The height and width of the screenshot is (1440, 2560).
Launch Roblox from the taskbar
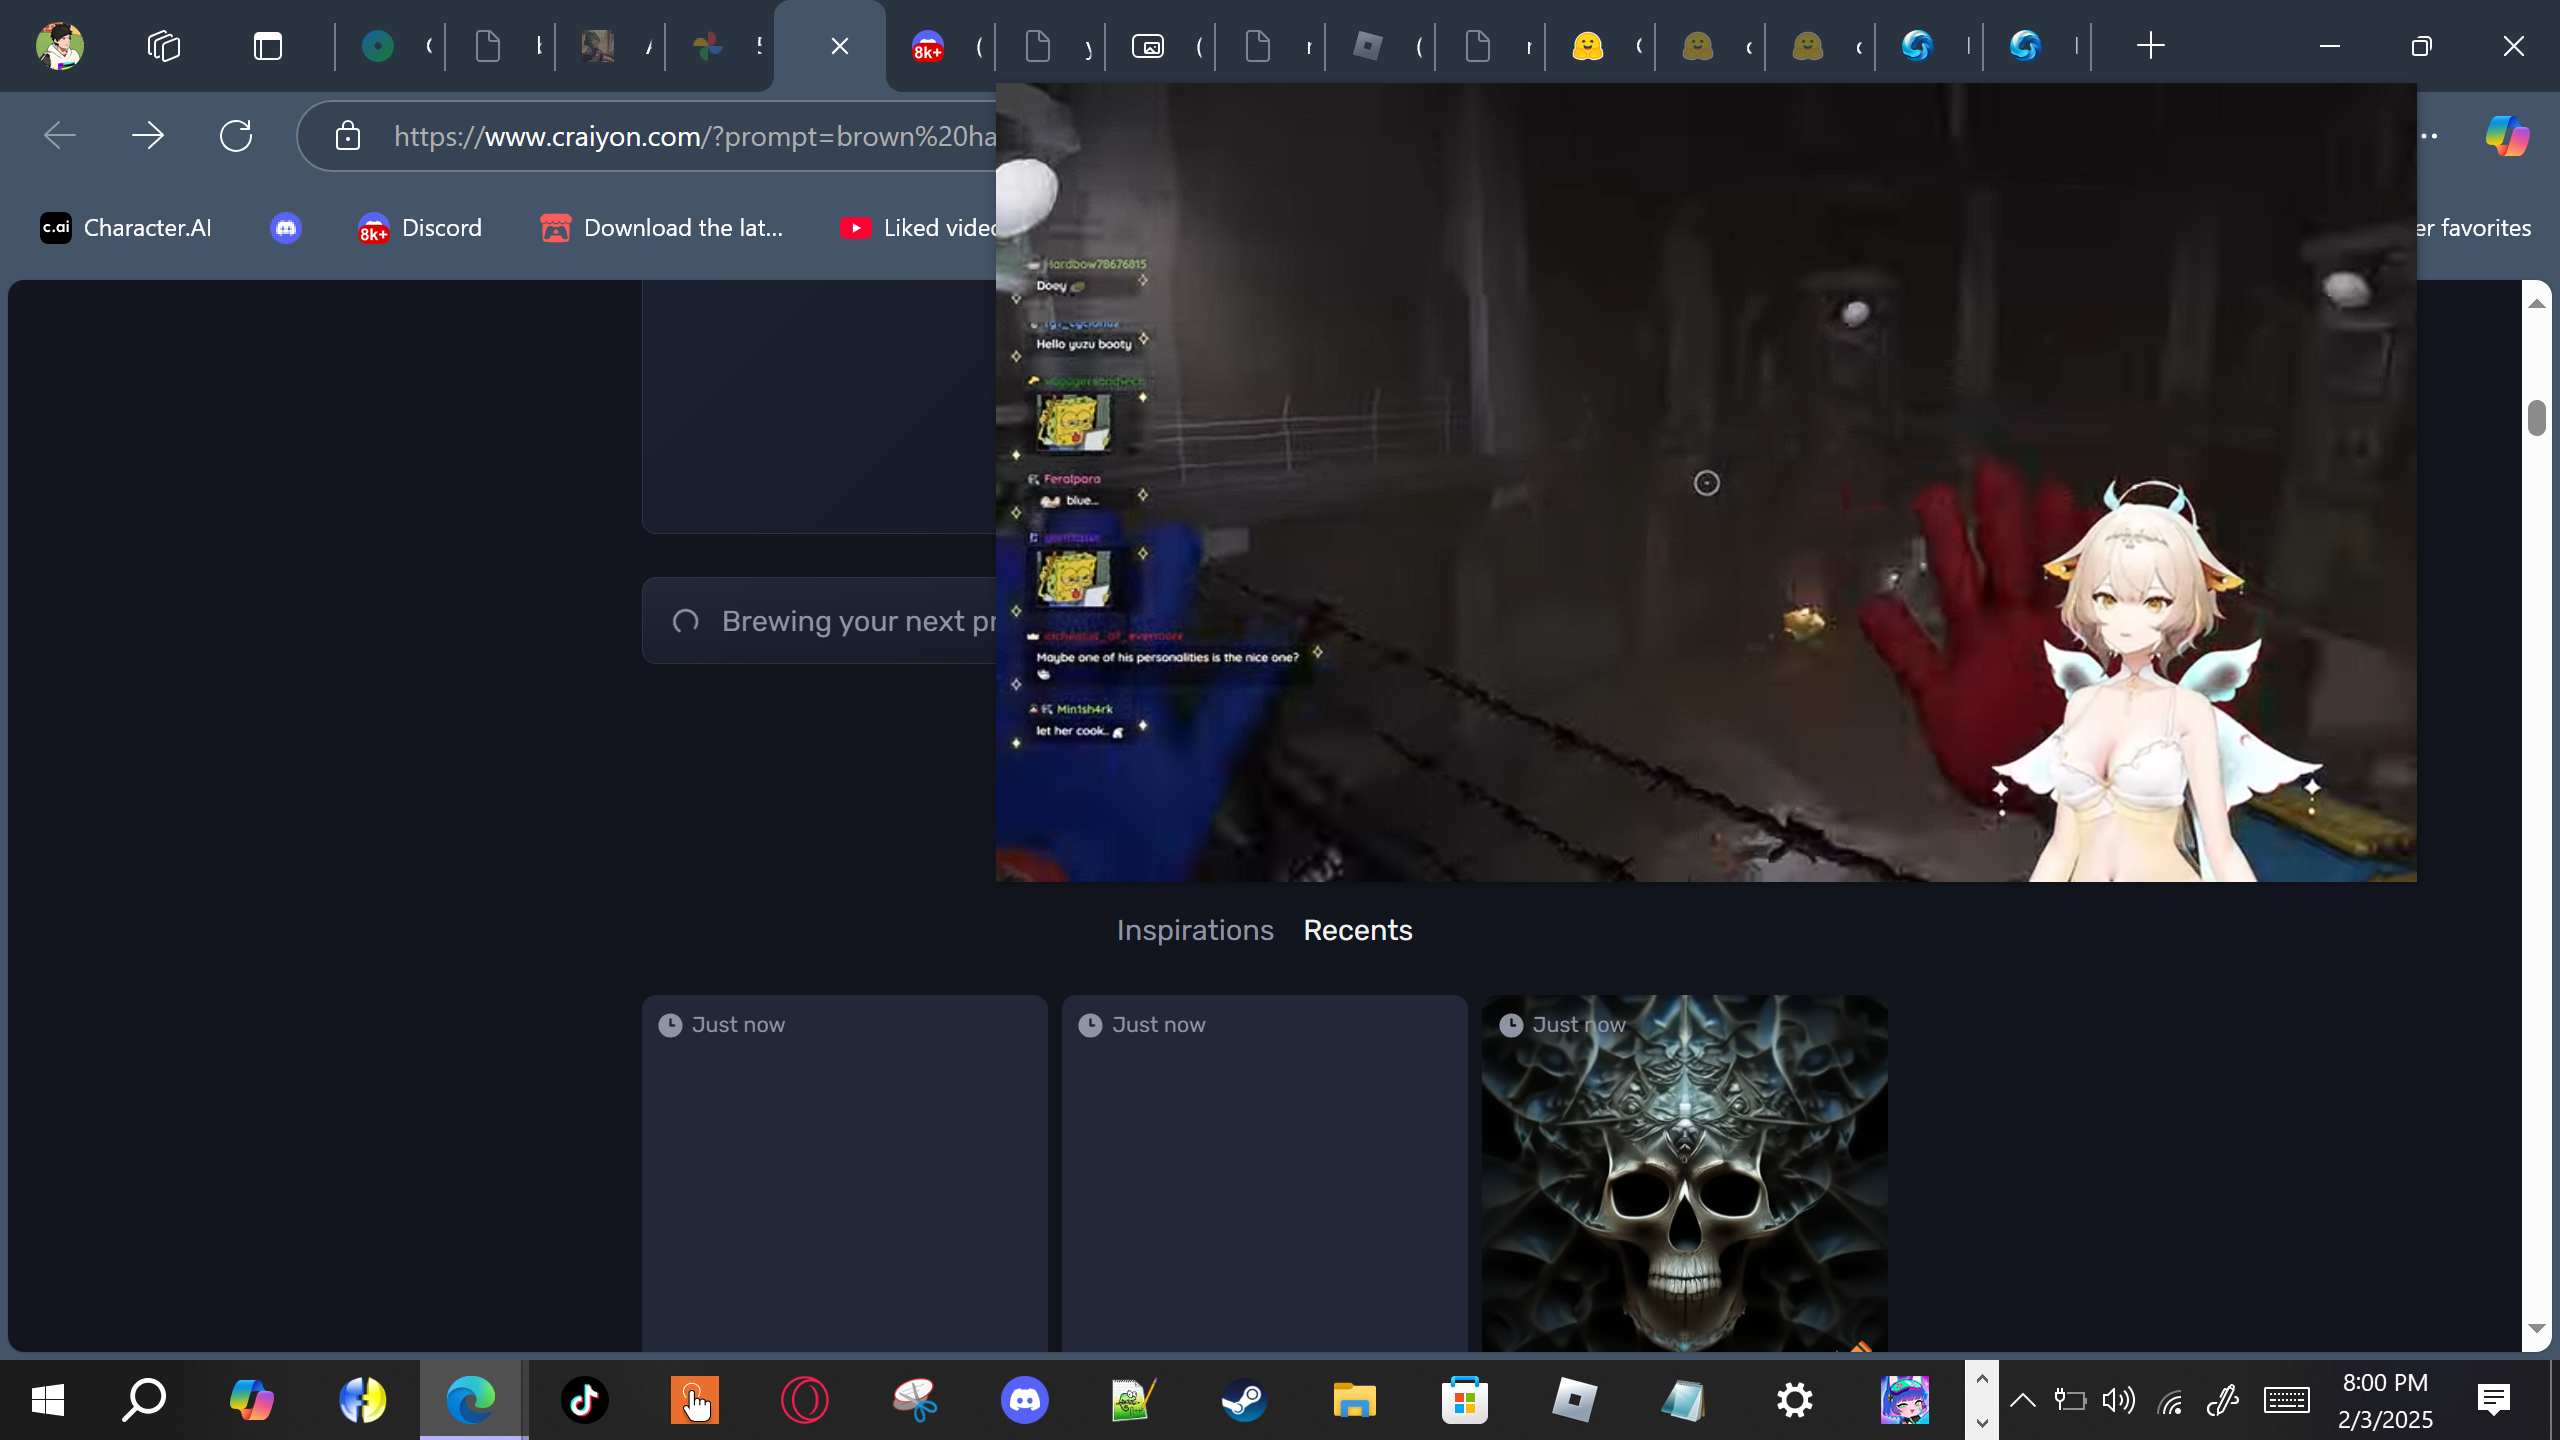(1574, 1400)
